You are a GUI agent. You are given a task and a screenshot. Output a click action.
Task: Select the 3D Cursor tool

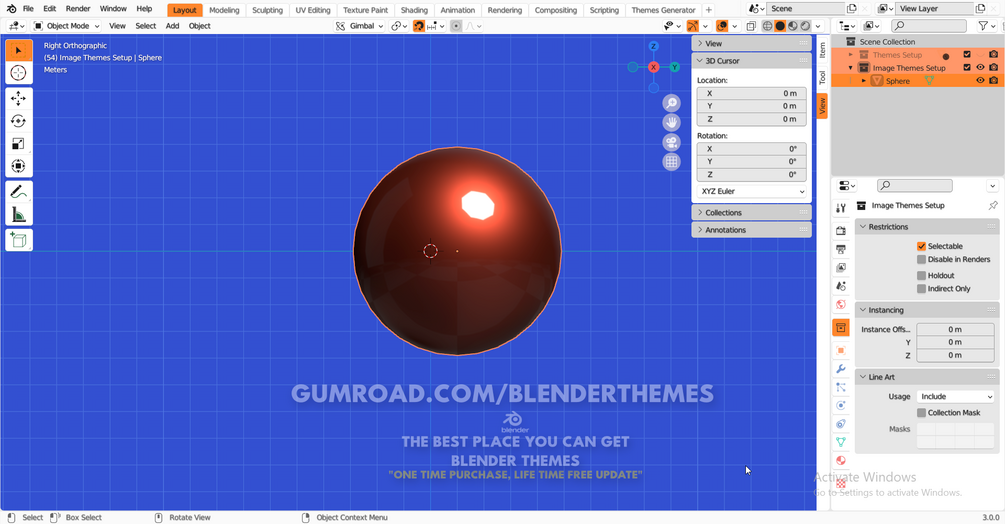coord(19,73)
